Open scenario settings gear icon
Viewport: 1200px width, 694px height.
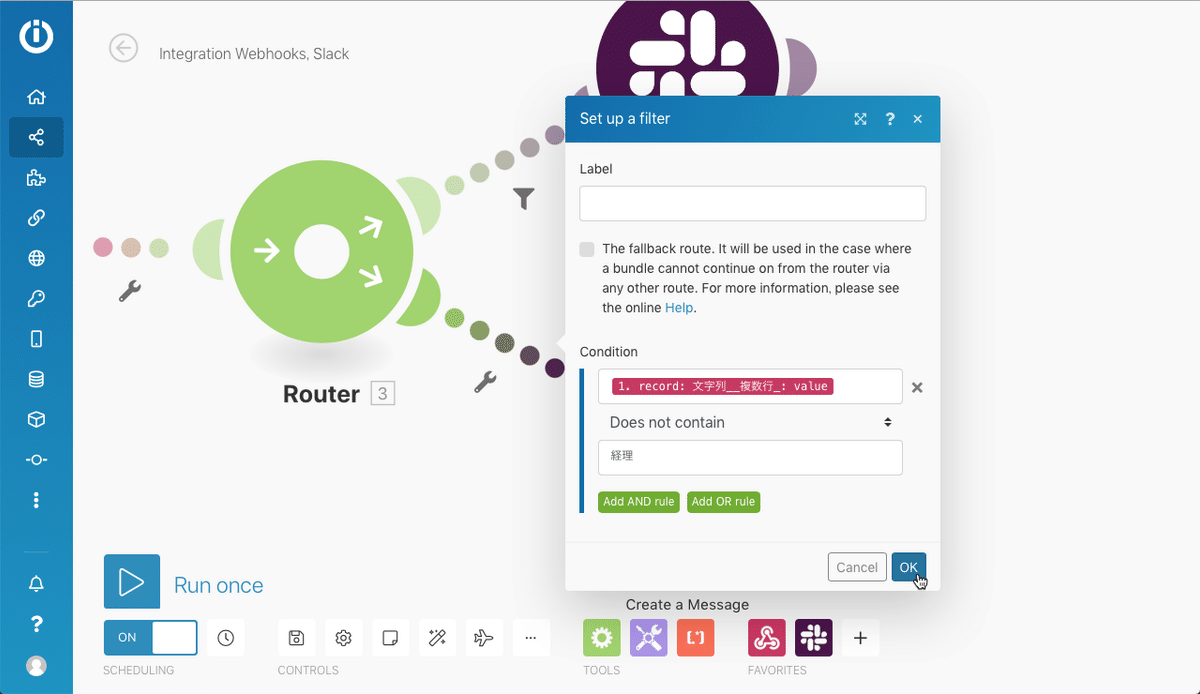pyautogui.click(x=343, y=637)
